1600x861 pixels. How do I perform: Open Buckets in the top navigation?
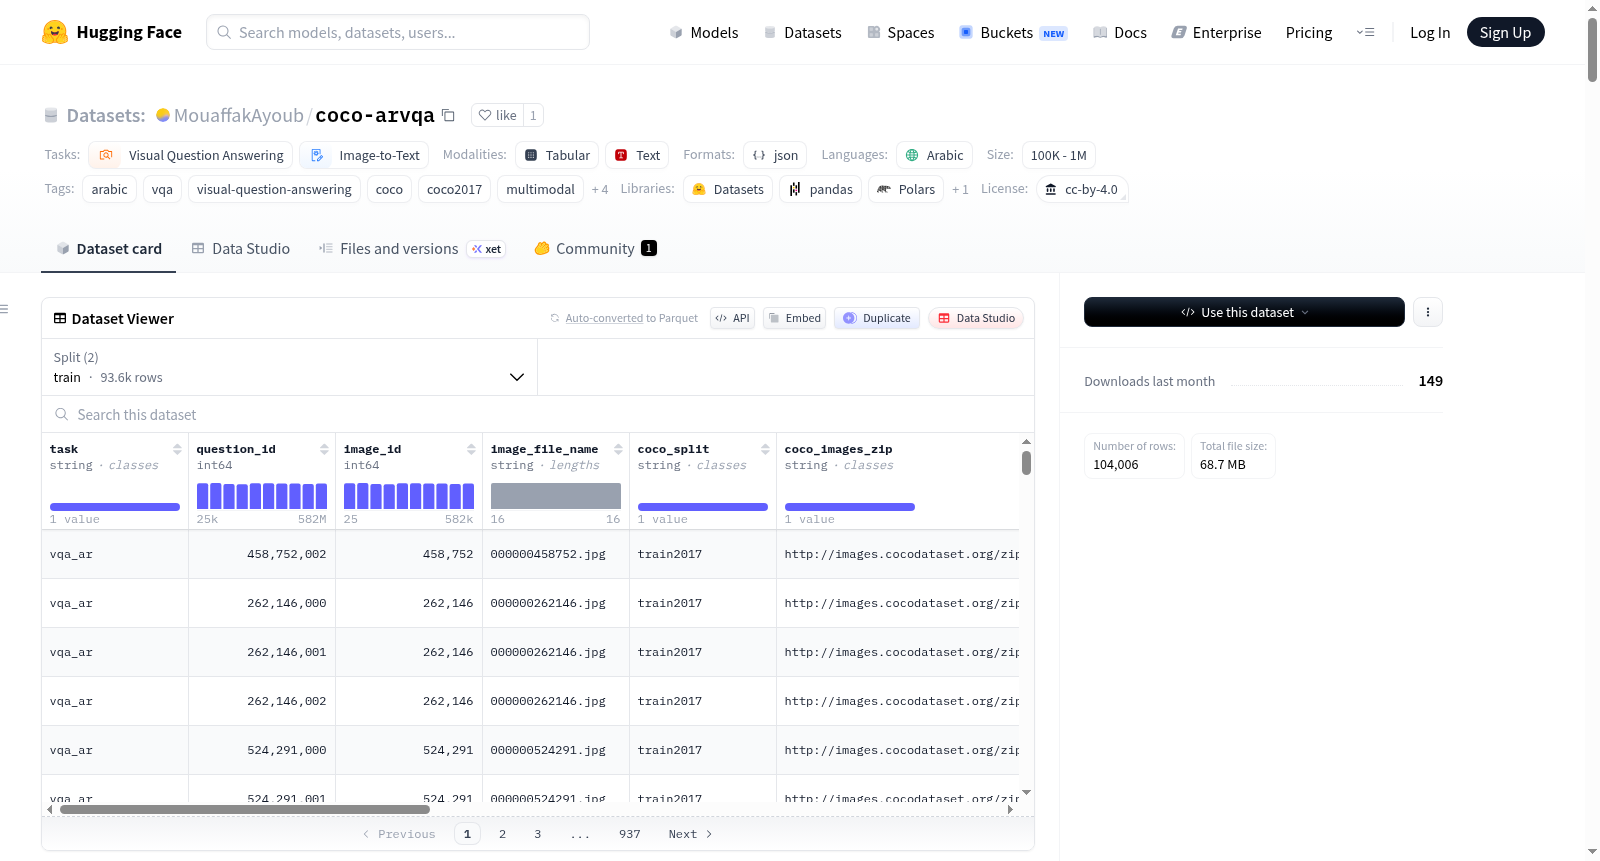pos(1013,32)
